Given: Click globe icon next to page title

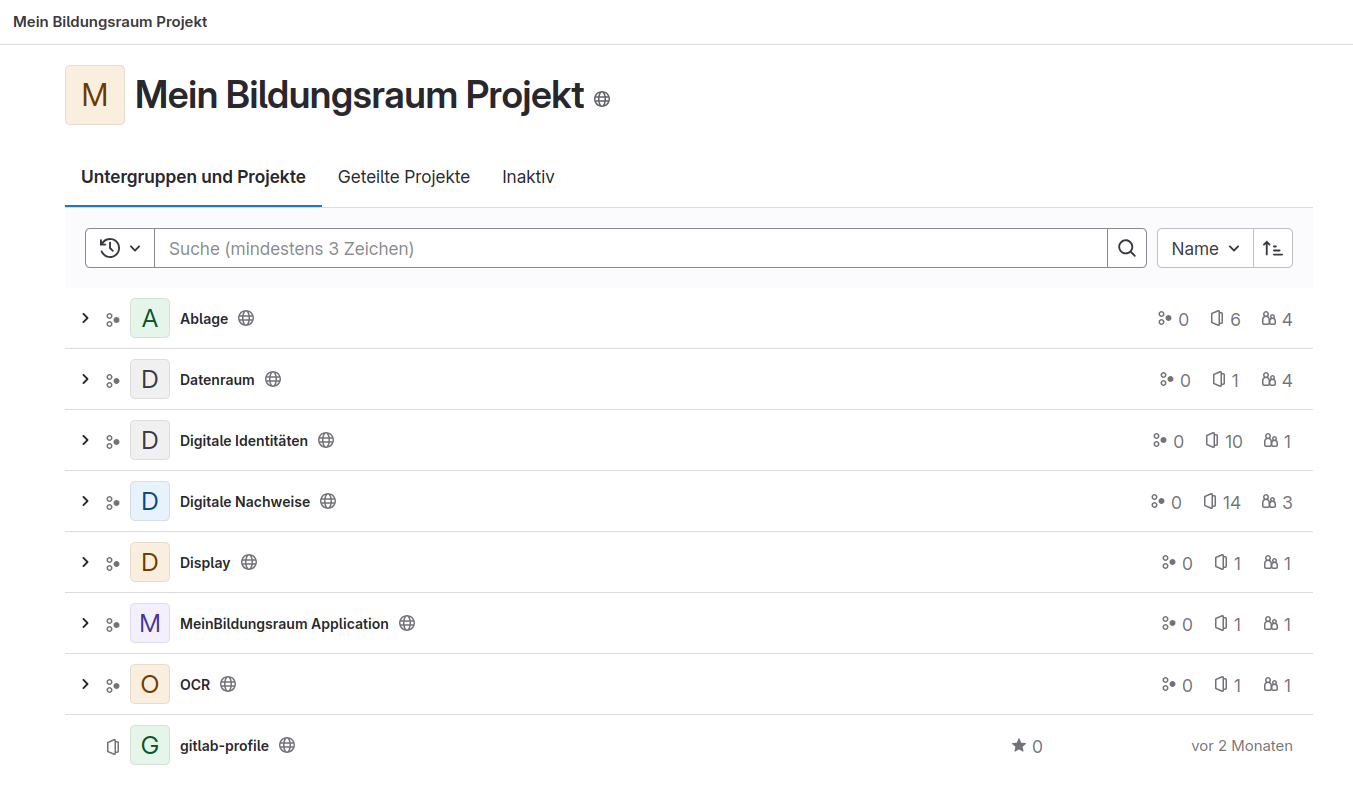Looking at the screenshot, I should click(x=602, y=99).
